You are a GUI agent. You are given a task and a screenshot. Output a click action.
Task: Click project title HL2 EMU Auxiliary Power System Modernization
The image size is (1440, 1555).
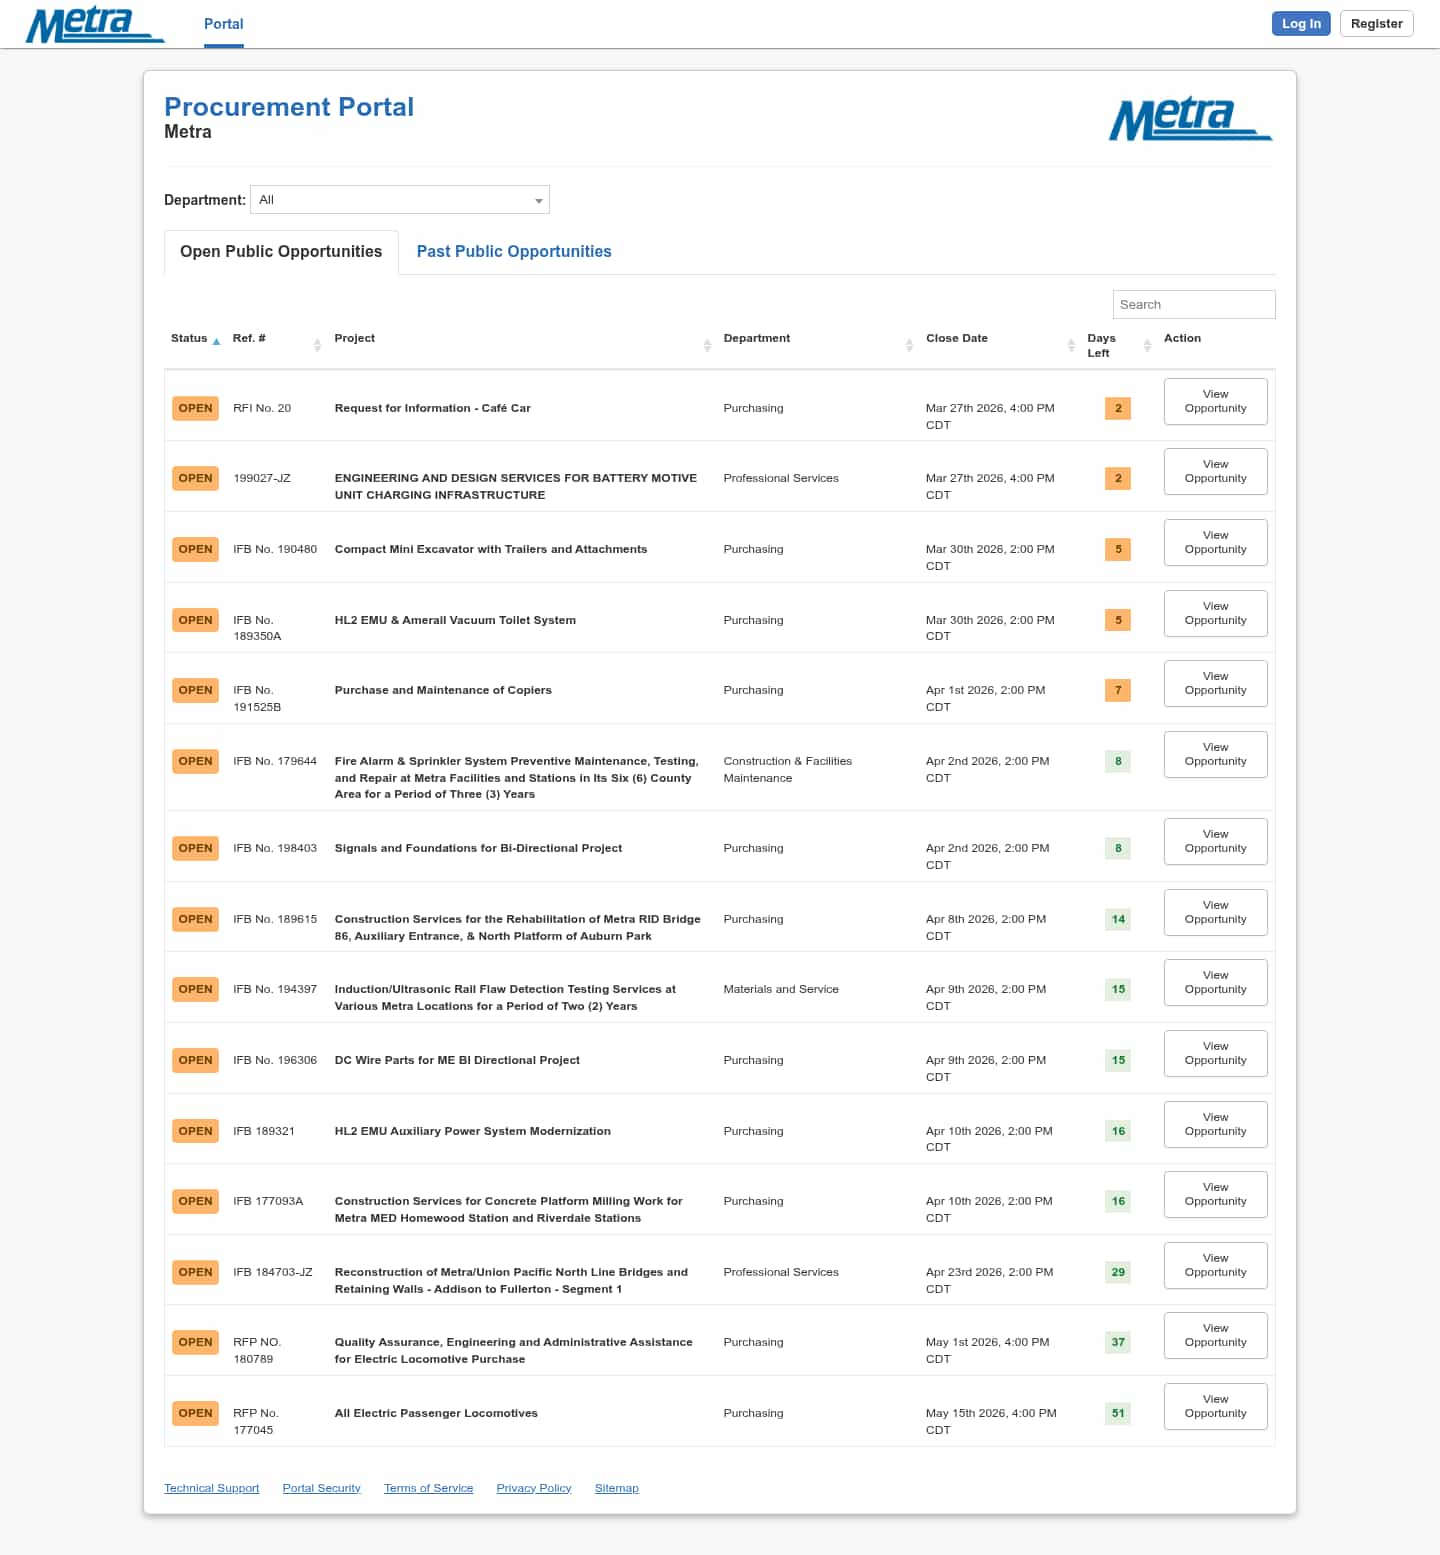(472, 1131)
